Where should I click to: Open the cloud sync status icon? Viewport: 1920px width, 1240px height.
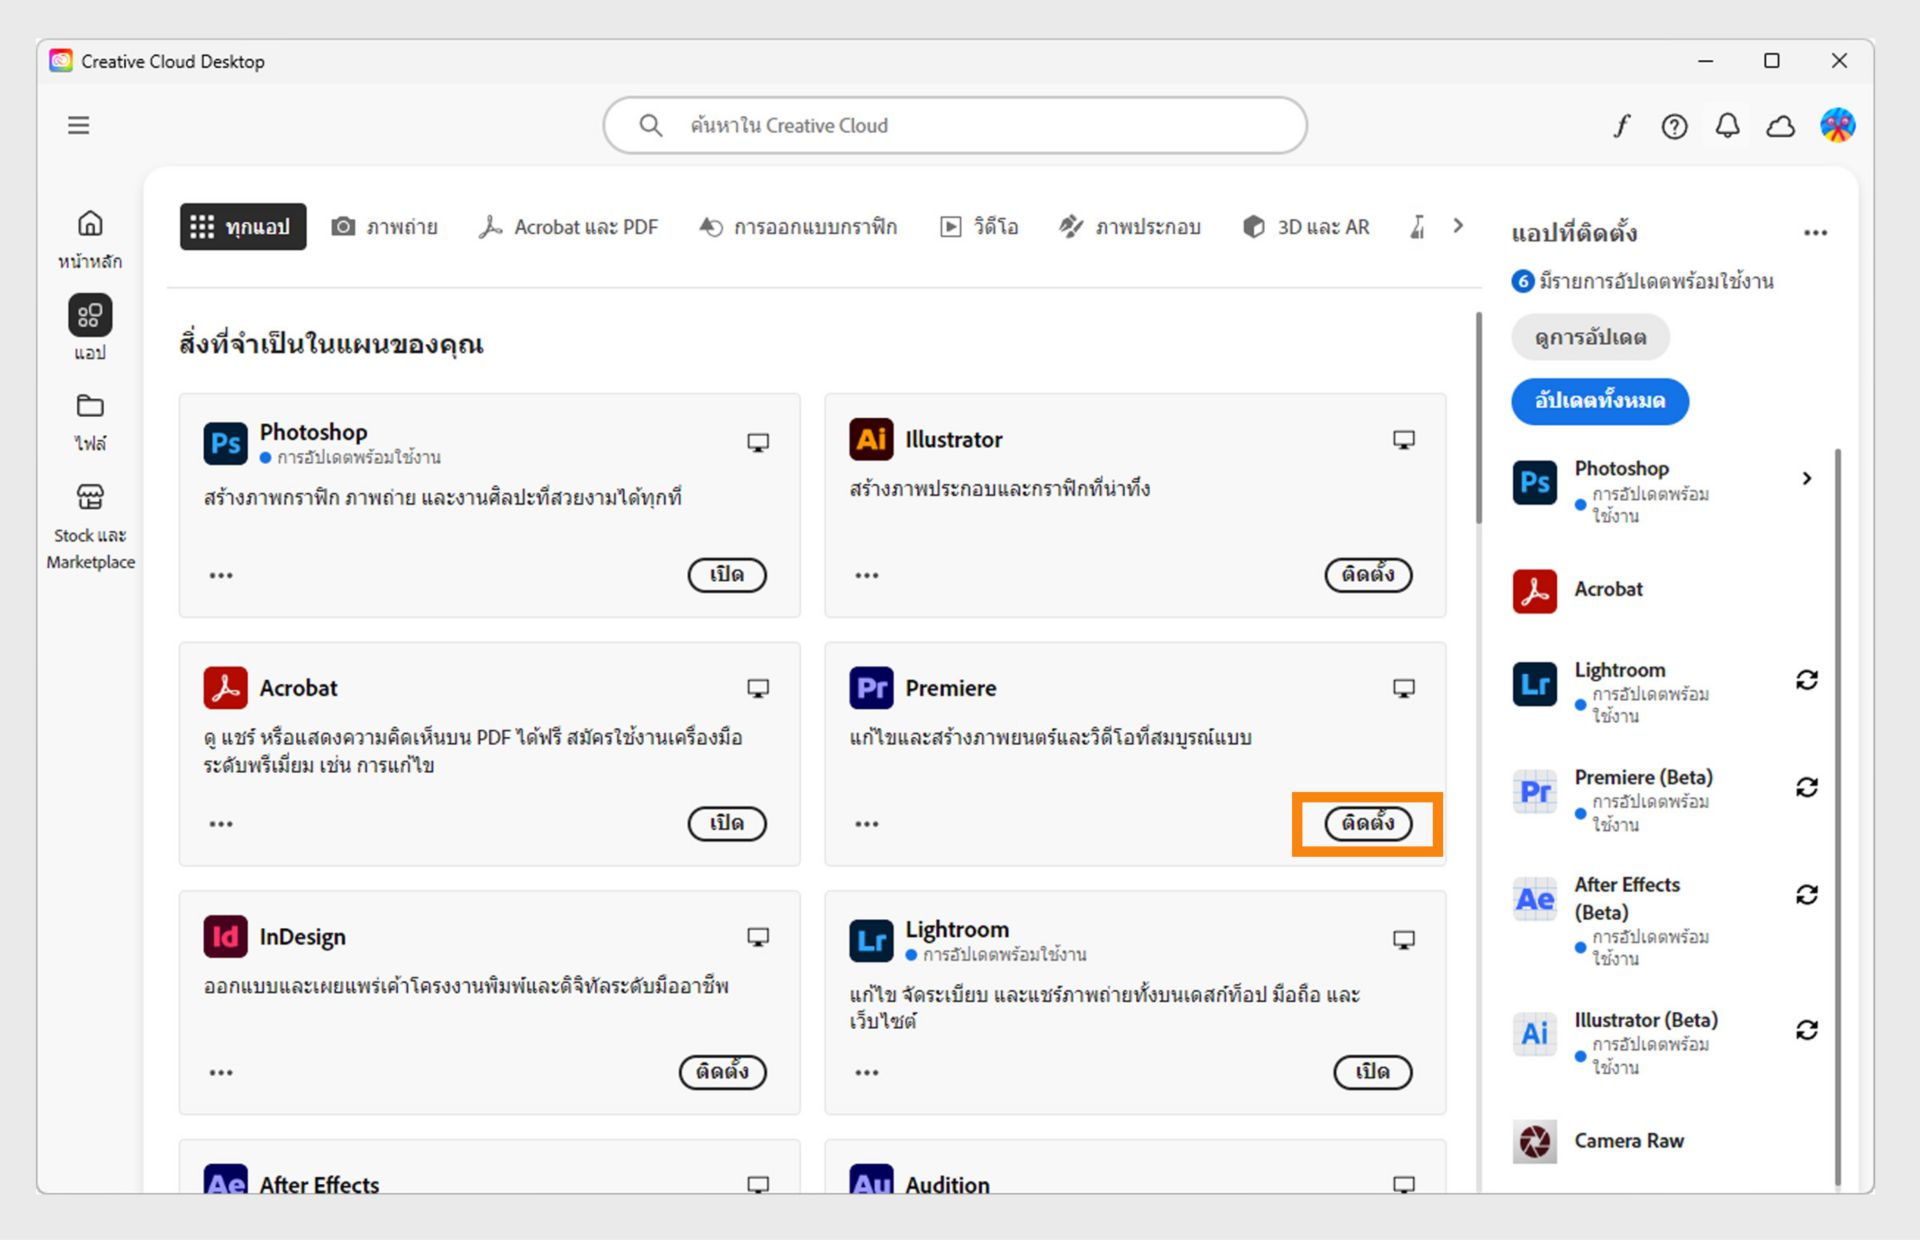(x=1780, y=126)
